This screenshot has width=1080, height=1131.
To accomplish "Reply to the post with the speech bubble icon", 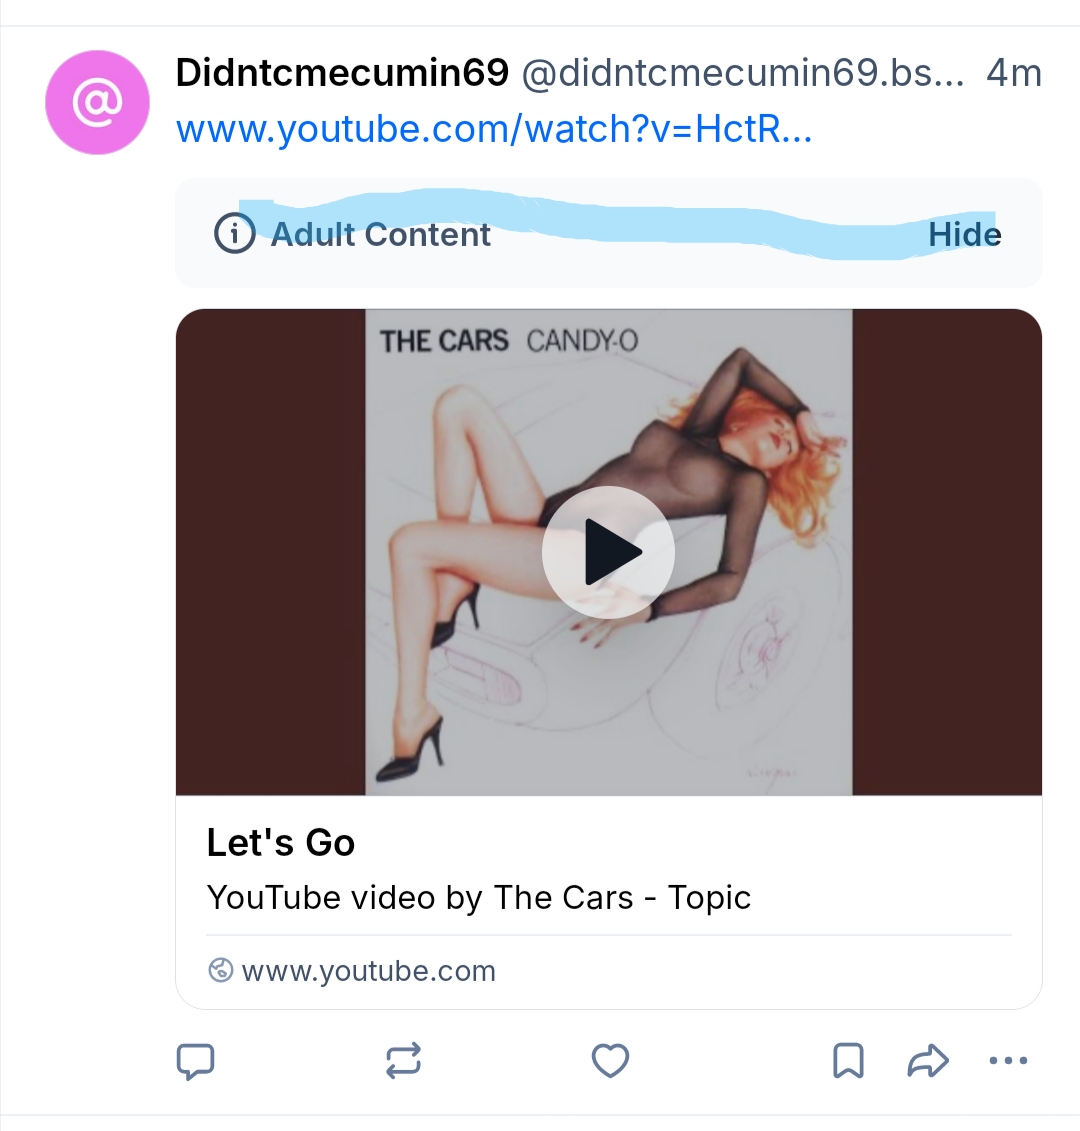I will tap(196, 1061).
